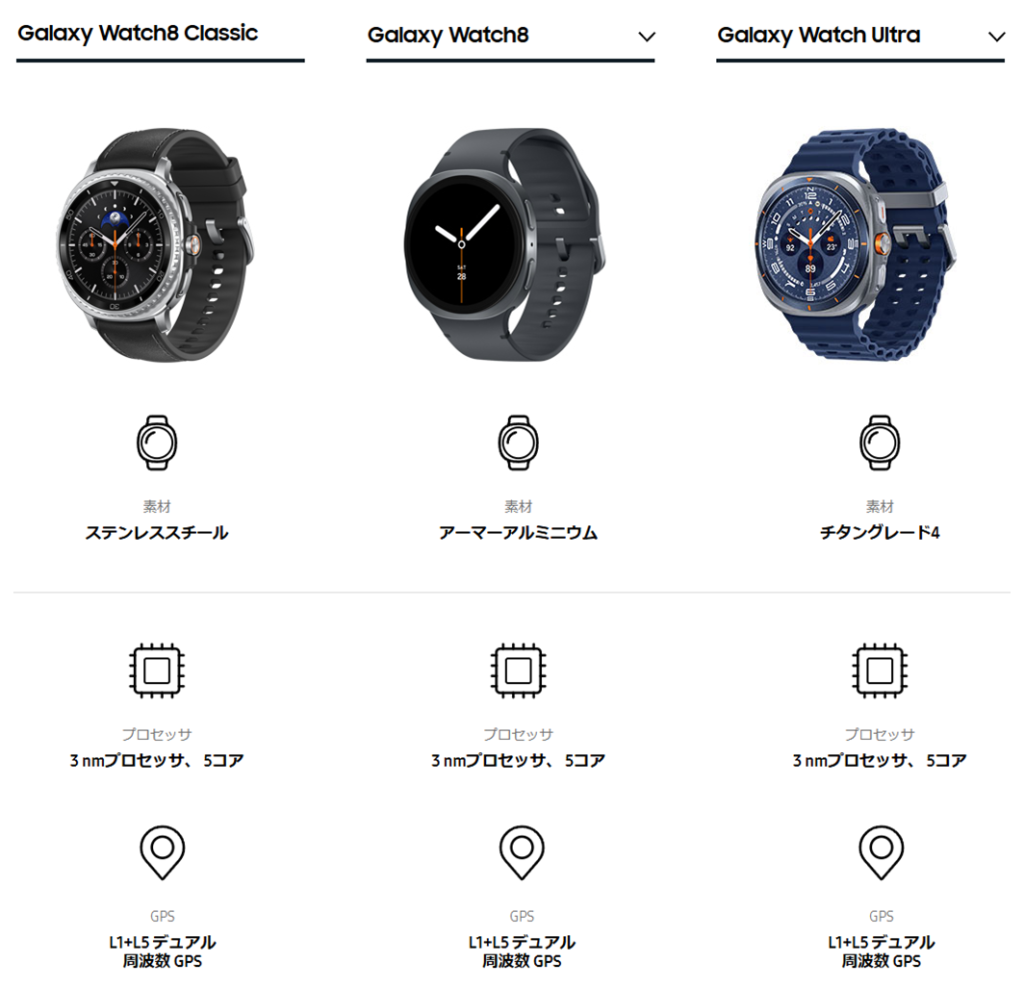Viewport: 1024px width, 988px height.
Task: Expand the Galaxy Watch8 model dropdown arrow
Action: [647, 37]
